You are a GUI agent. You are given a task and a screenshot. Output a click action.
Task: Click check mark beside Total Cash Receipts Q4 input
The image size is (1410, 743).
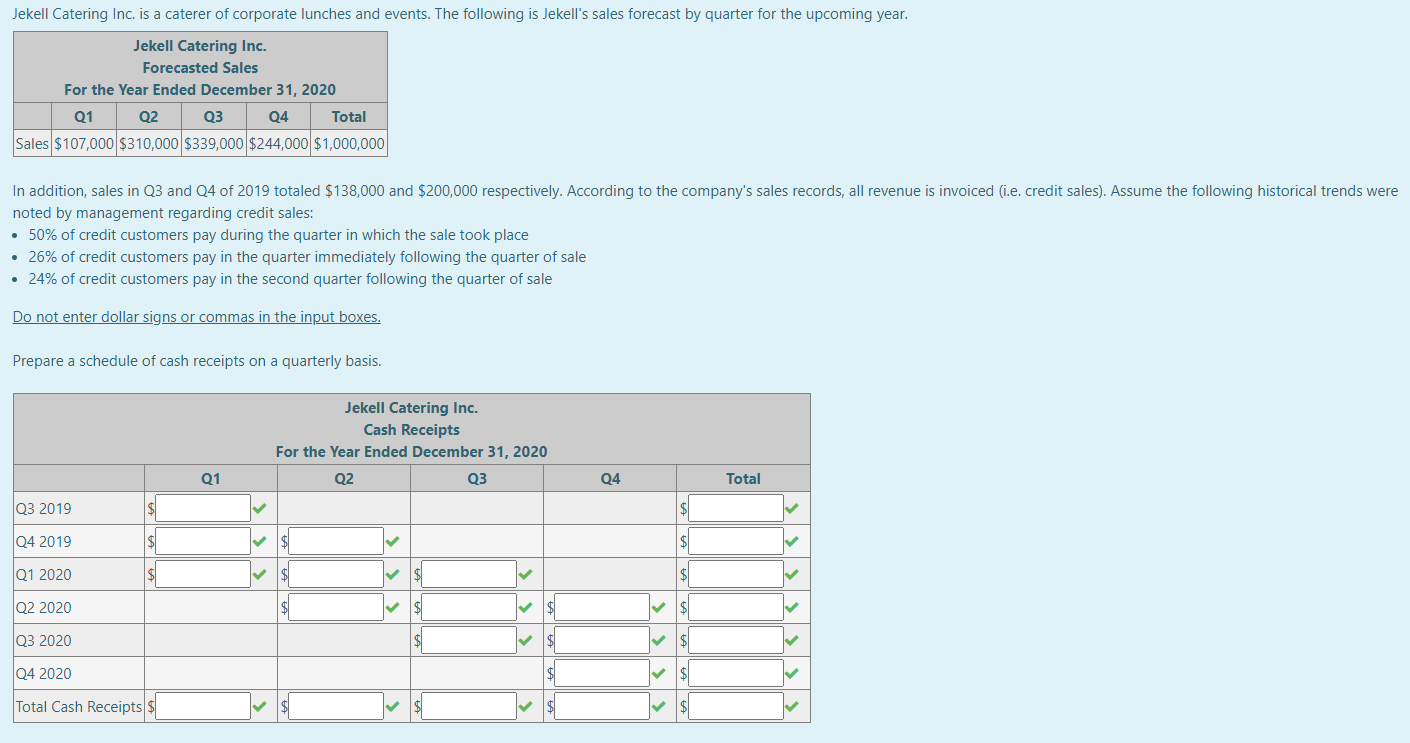tap(658, 707)
